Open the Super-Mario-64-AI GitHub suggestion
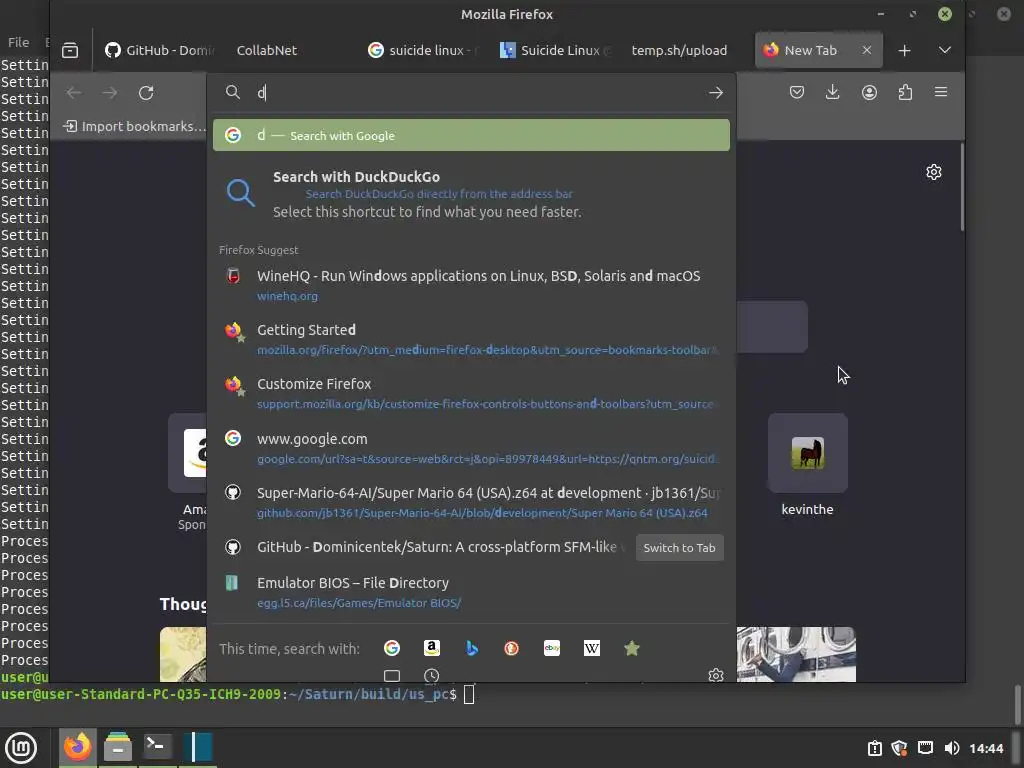 [472, 502]
